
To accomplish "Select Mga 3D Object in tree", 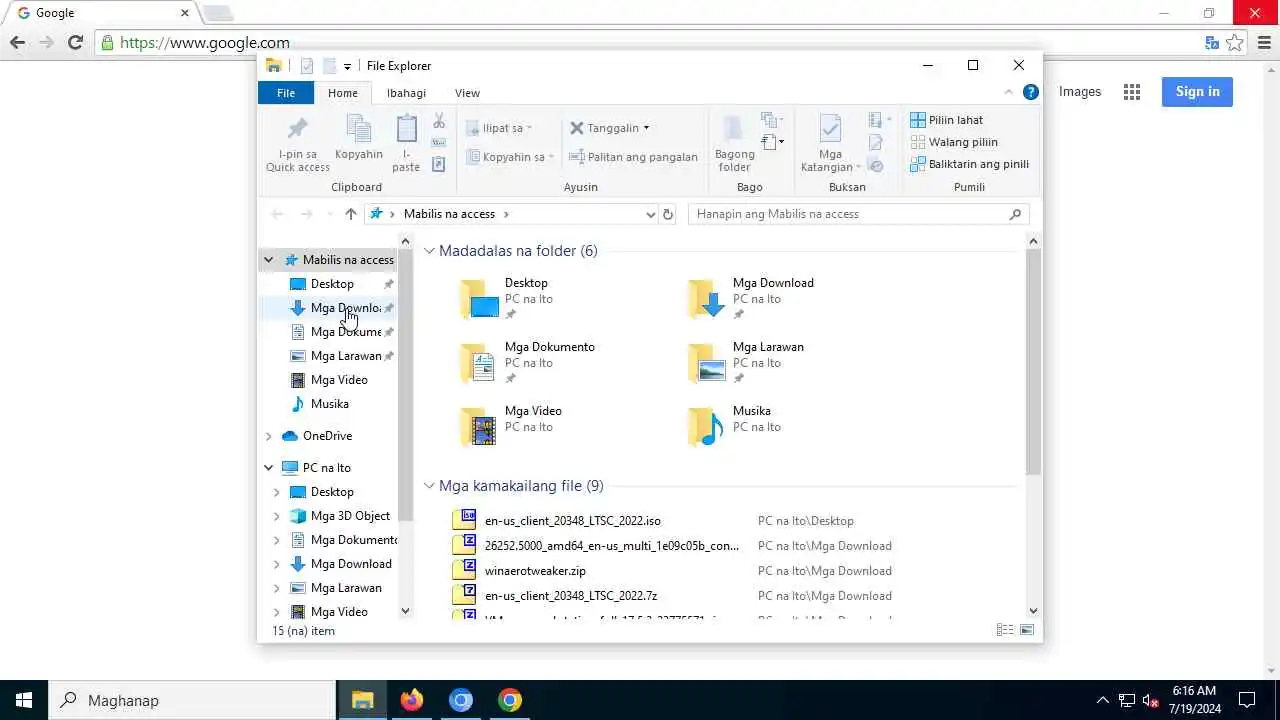I will point(350,516).
